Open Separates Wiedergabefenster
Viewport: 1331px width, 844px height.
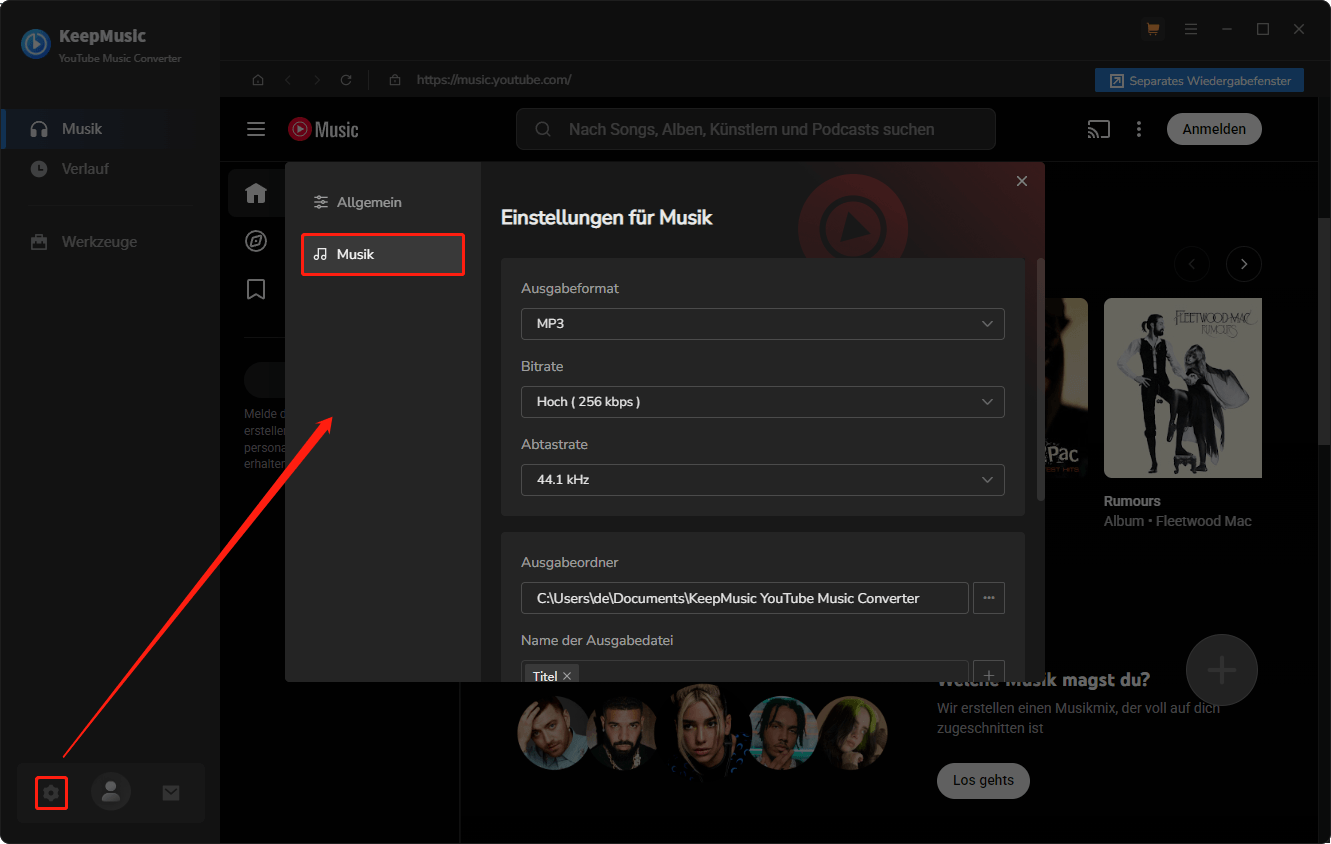point(1198,79)
